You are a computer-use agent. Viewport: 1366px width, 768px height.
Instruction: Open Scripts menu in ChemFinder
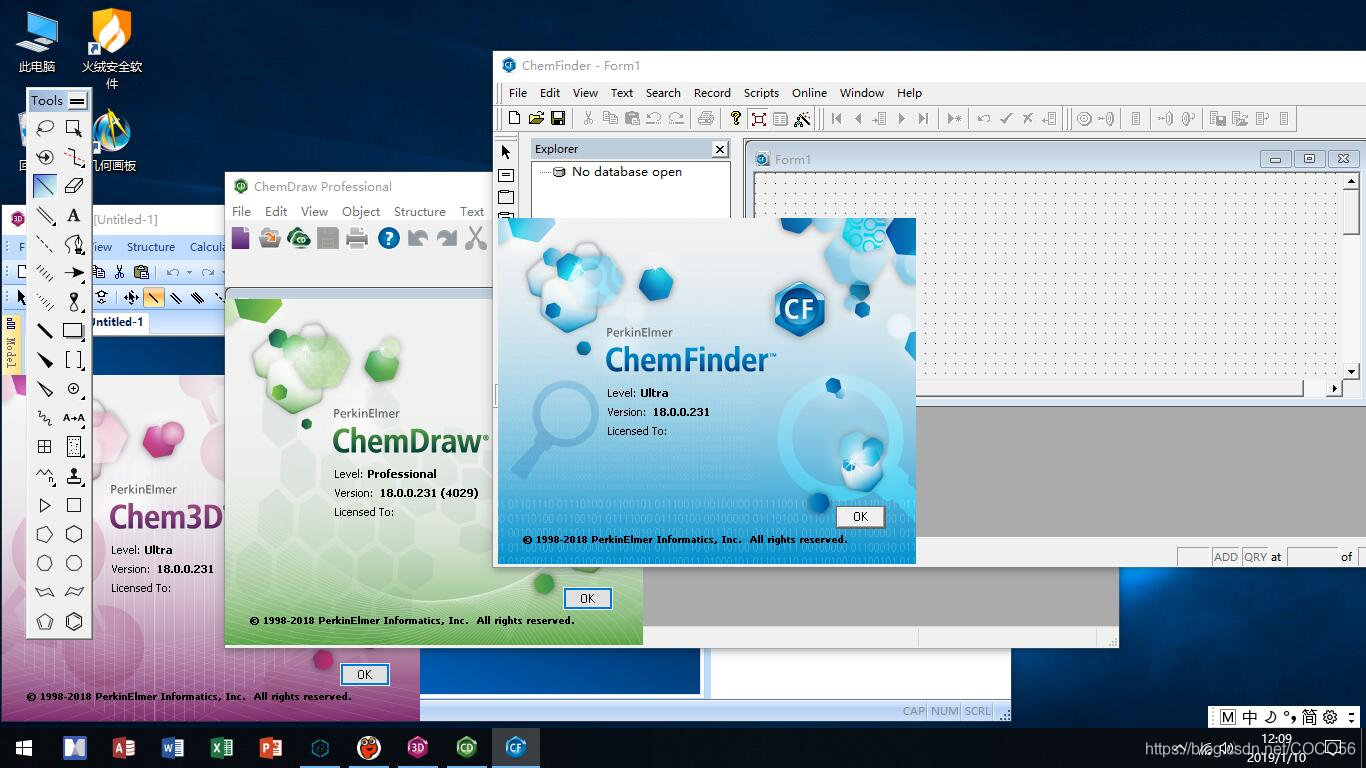[761, 93]
